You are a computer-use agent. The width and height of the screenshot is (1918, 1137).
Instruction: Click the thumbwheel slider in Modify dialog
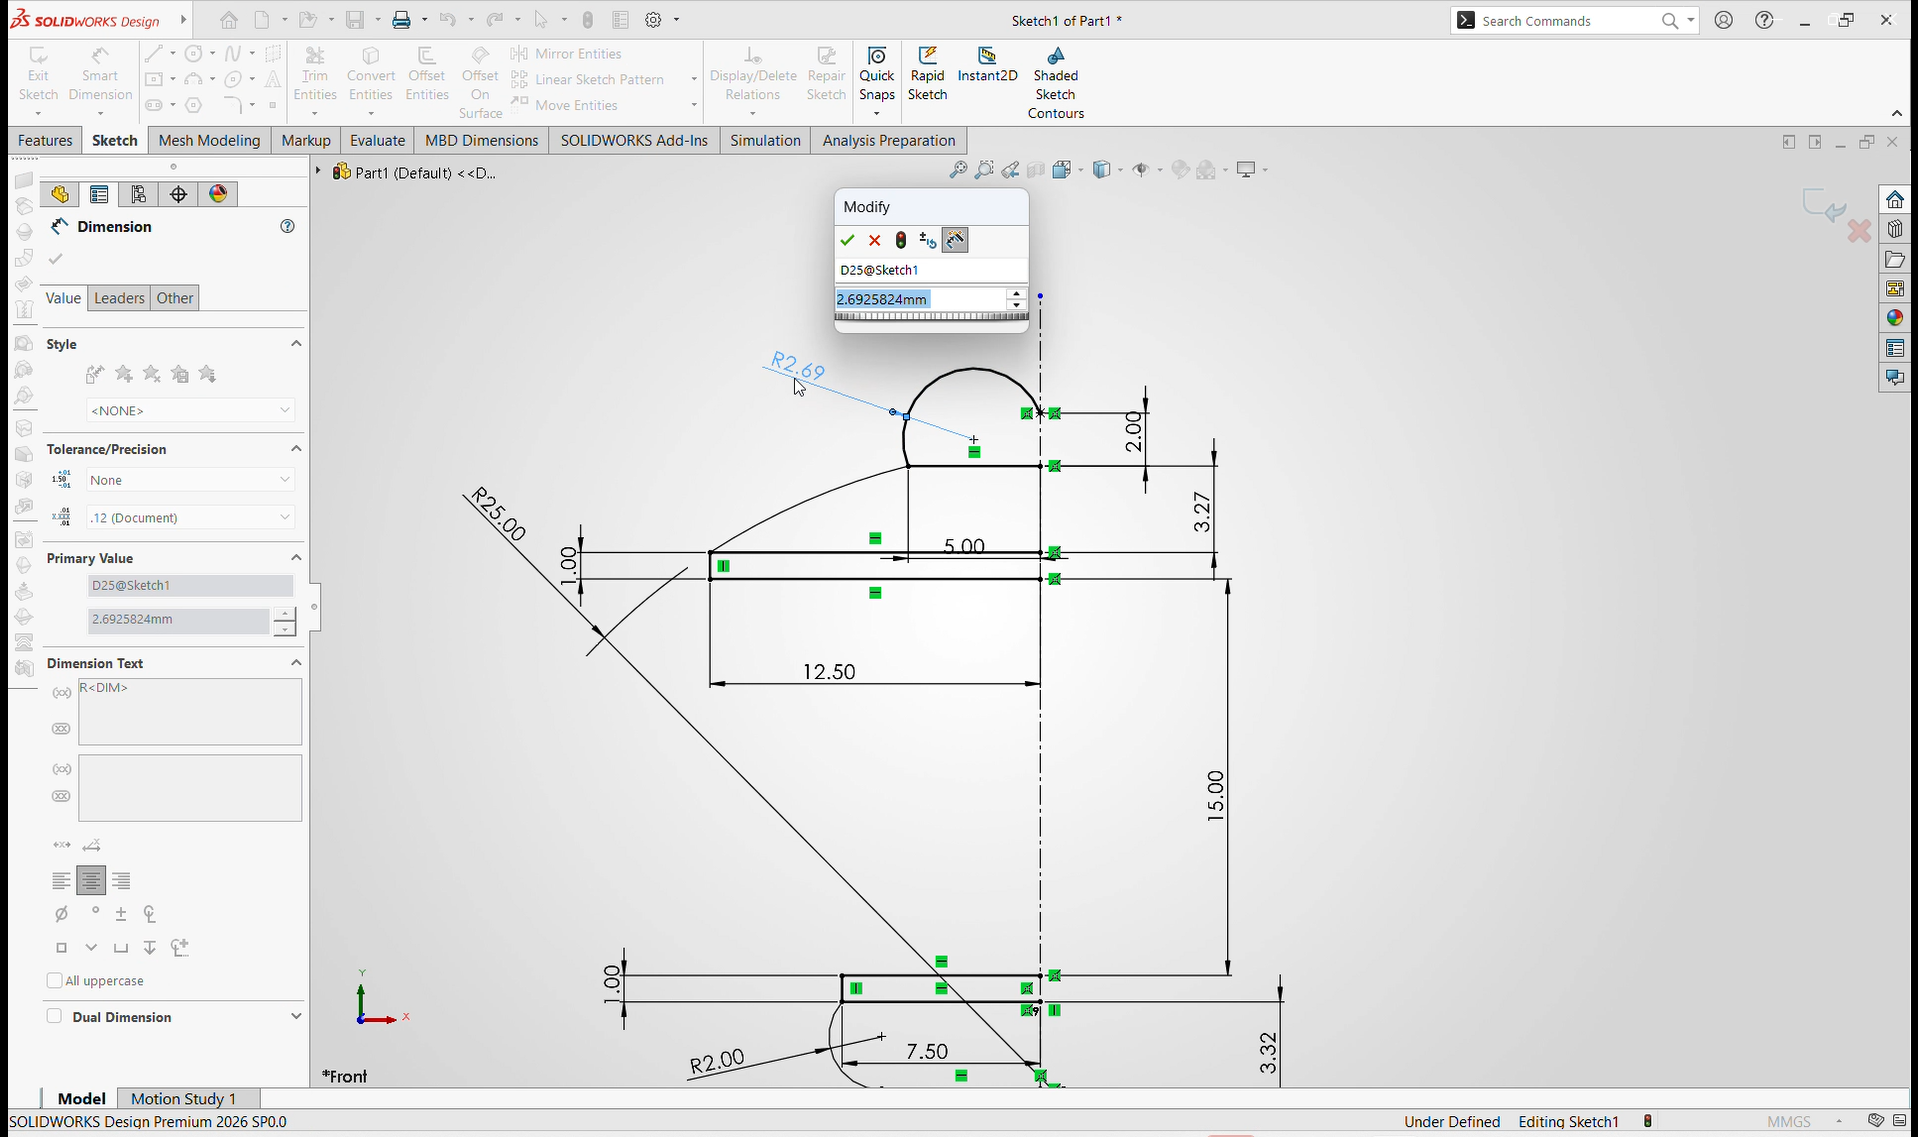pos(931,317)
